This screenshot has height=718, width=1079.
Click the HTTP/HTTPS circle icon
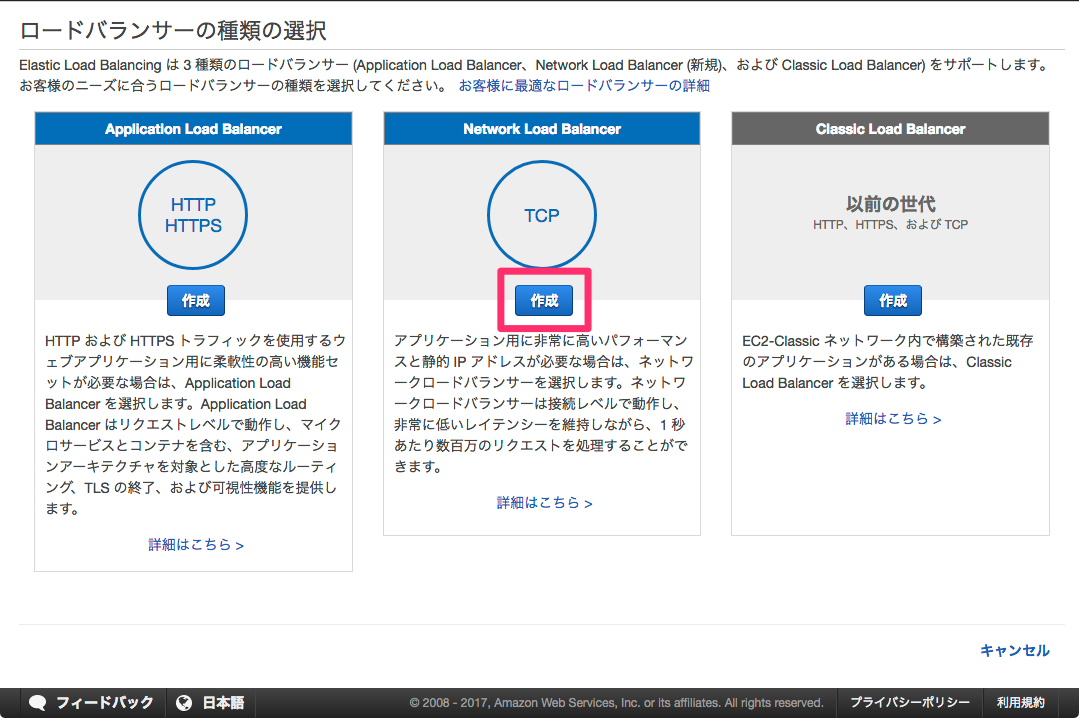tap(193, 215)
